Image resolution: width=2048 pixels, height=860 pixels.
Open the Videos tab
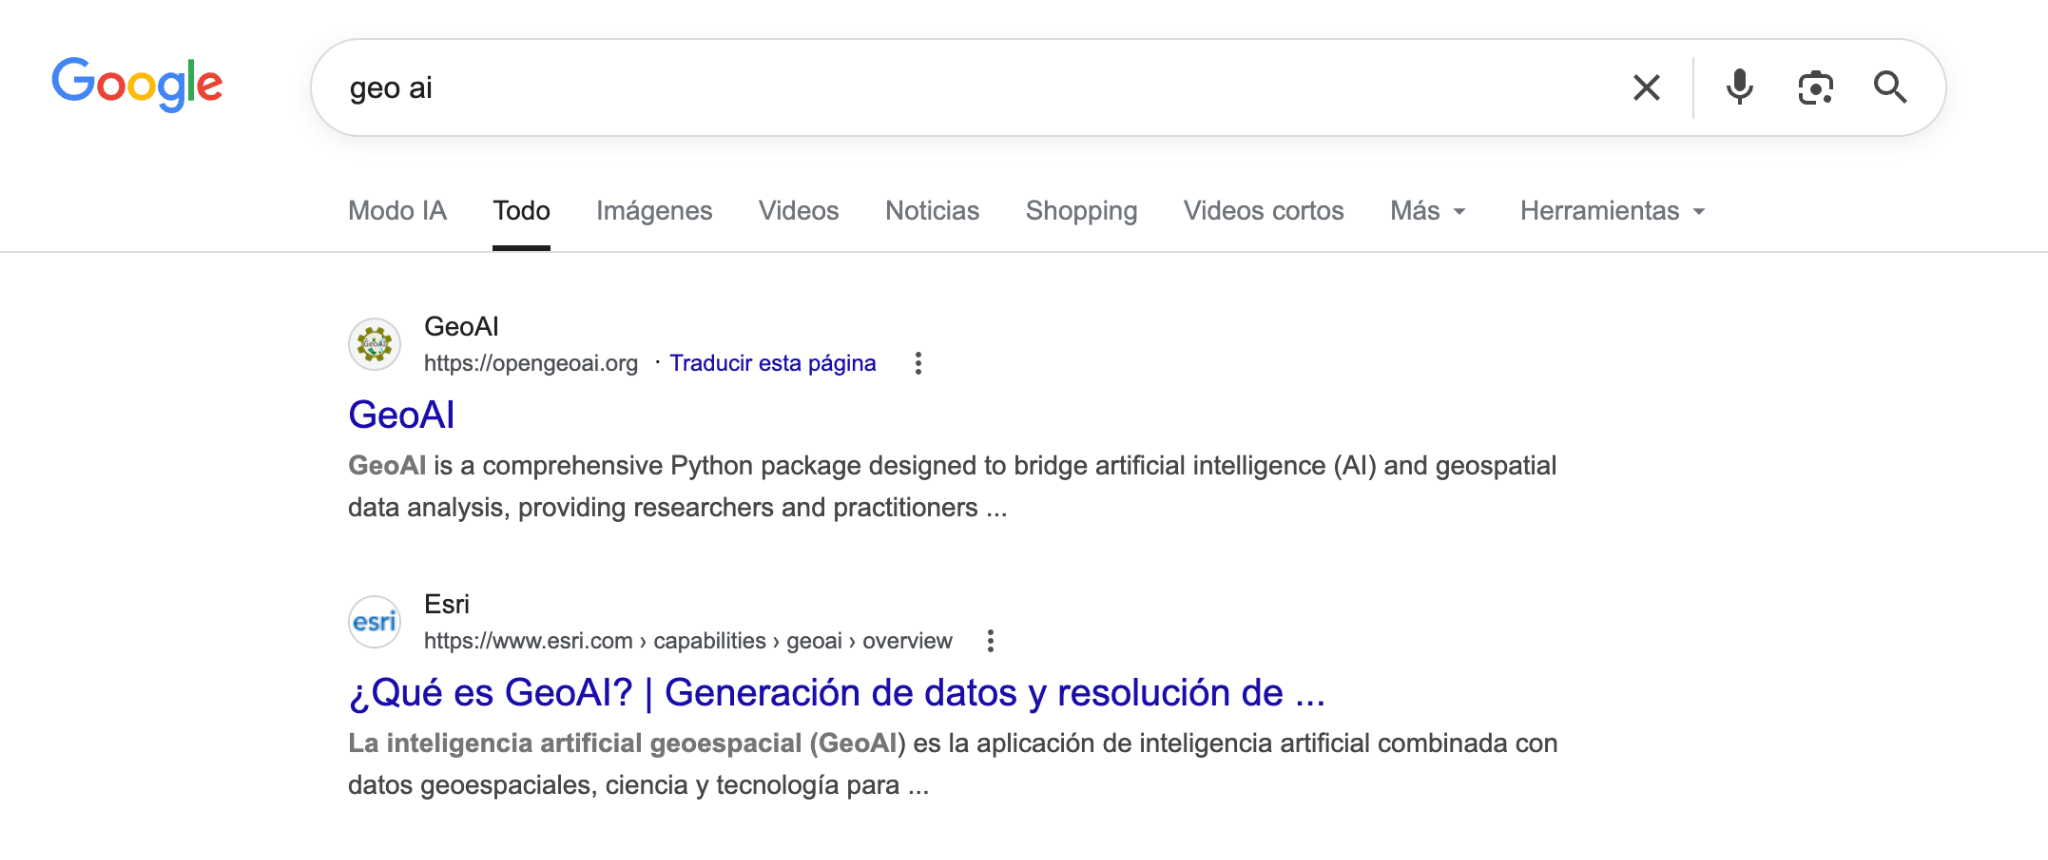(798, 211)
